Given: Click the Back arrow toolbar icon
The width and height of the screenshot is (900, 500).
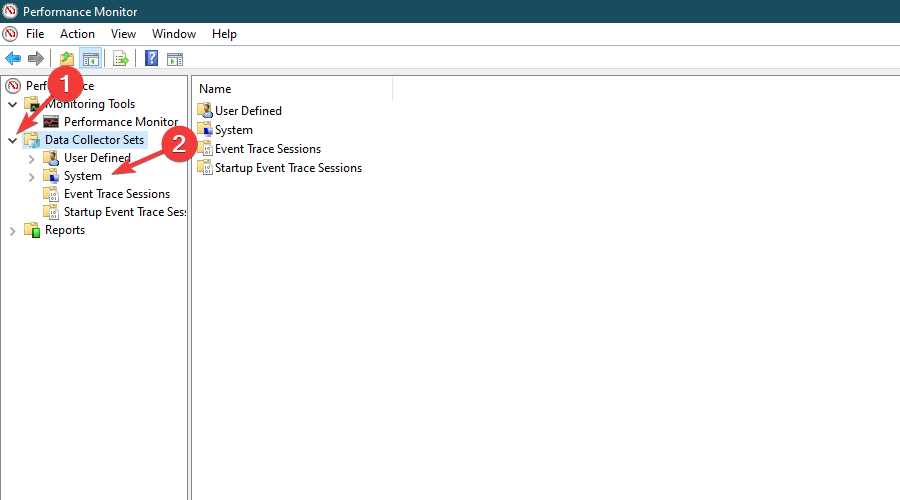Looking at the screenshot, I should 13,59.
